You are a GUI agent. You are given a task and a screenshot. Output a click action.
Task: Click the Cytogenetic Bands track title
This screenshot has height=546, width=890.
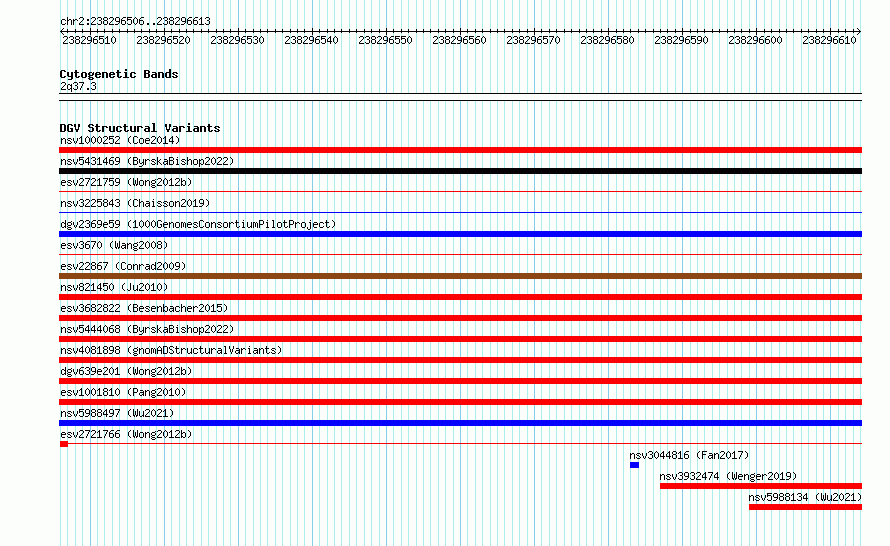pyautogui.click(x=119, y=74)
